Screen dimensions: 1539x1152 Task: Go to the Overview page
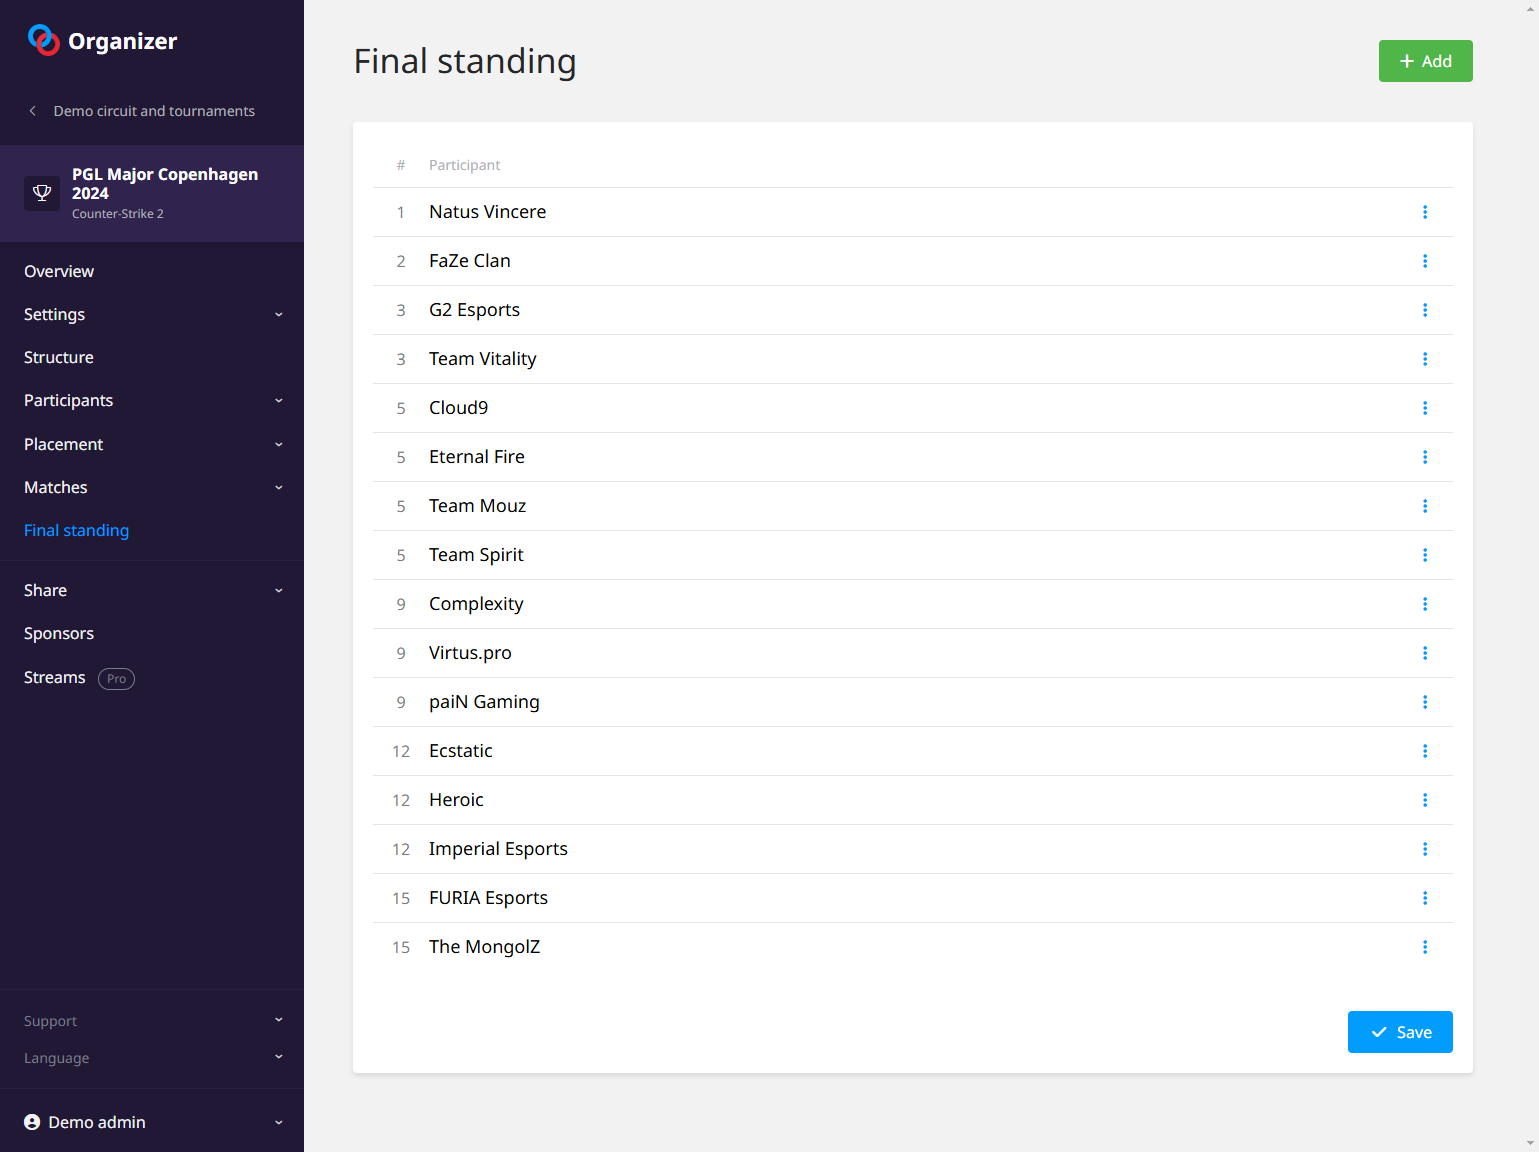click(x=59, y=271)
